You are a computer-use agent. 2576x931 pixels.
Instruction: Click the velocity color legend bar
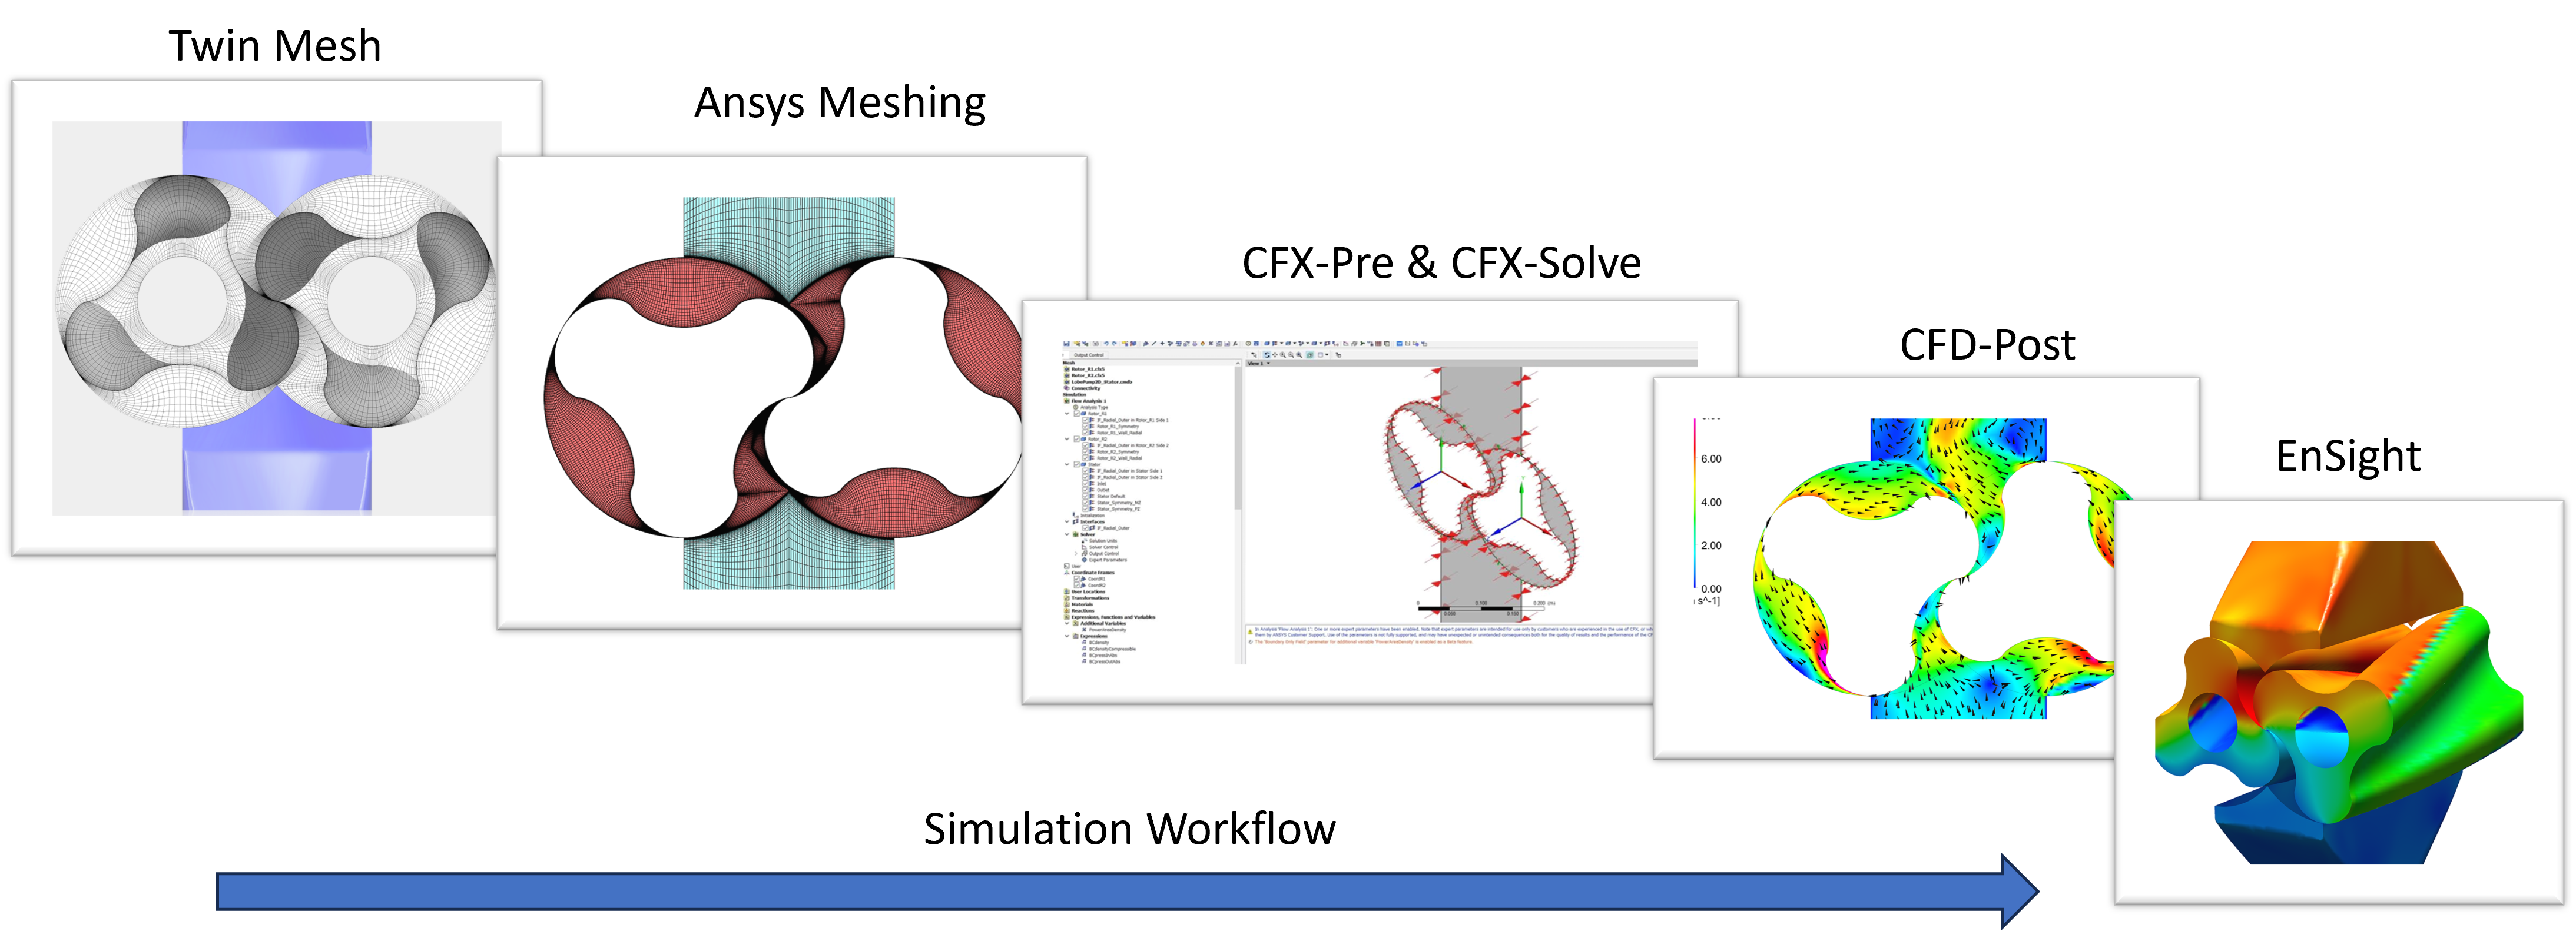click(x=1694, y=503)
